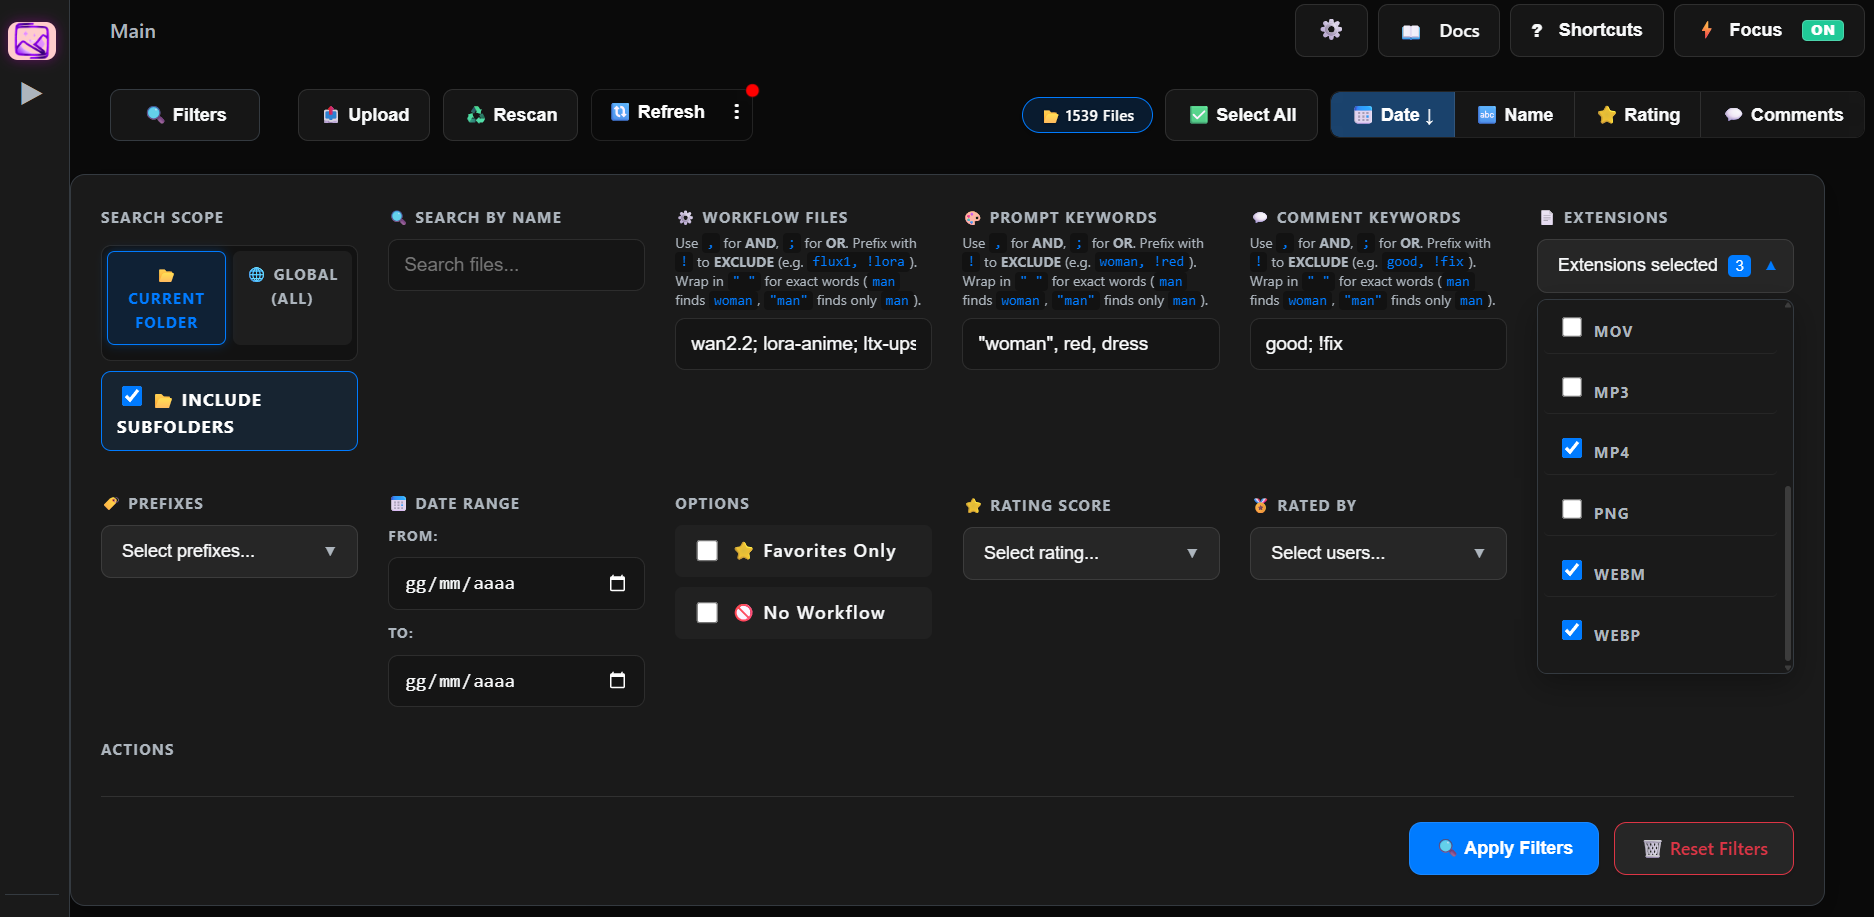Edit the comment keywords field
Viewport: 1874px width, 917px height.
pyautogui.click(x=1378, y=344)
